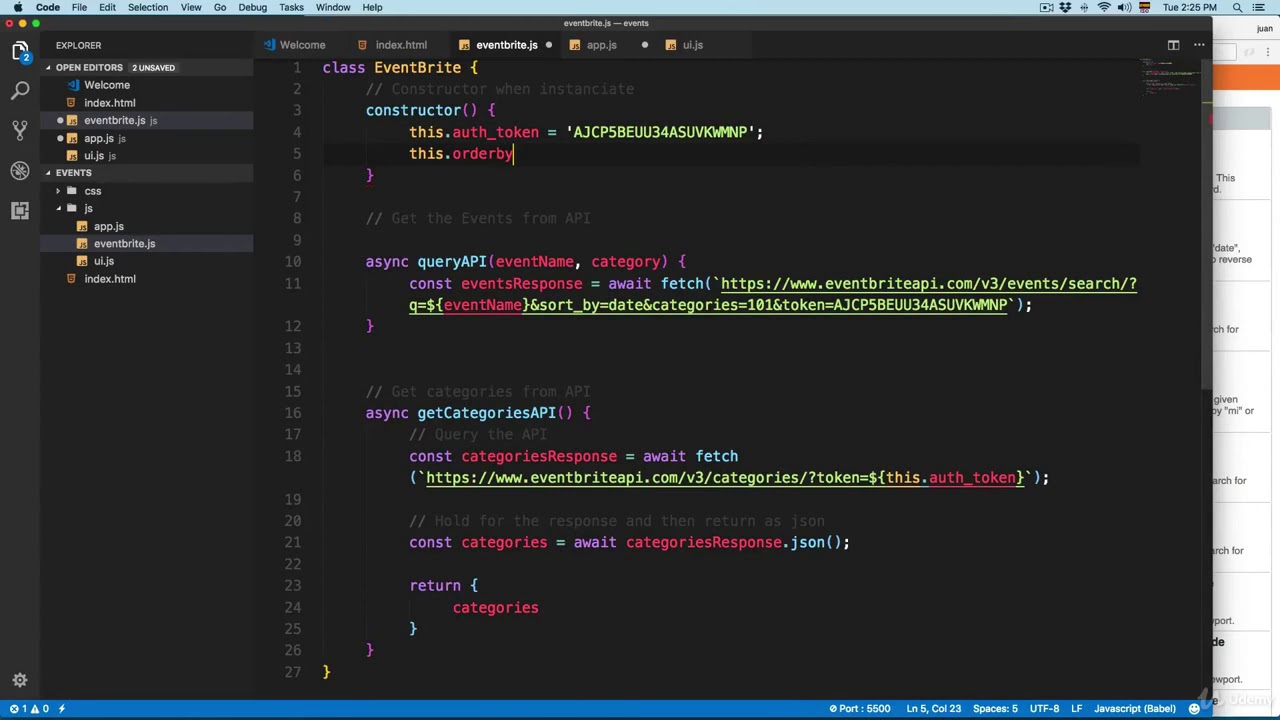Switch to the ui.js editor tab
The width and height of the screenshot is (1280, 720).
(x=693, y=45)
